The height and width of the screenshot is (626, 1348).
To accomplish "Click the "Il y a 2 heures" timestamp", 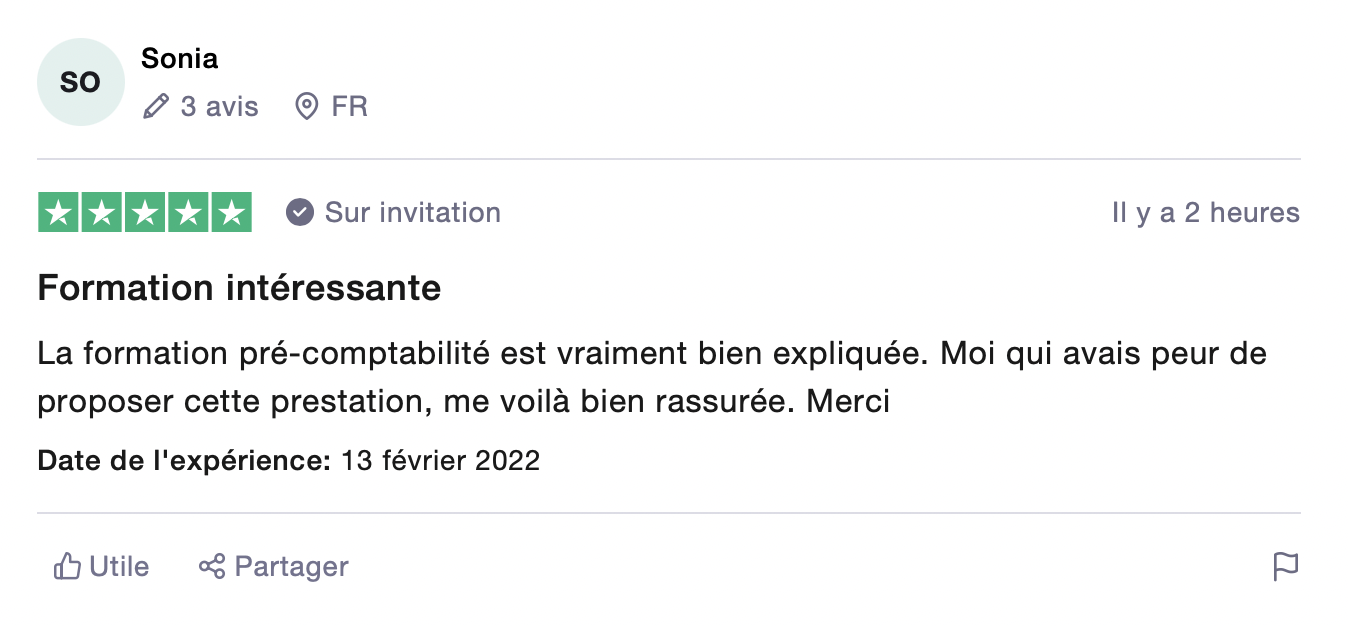I will coord(1205,212).
